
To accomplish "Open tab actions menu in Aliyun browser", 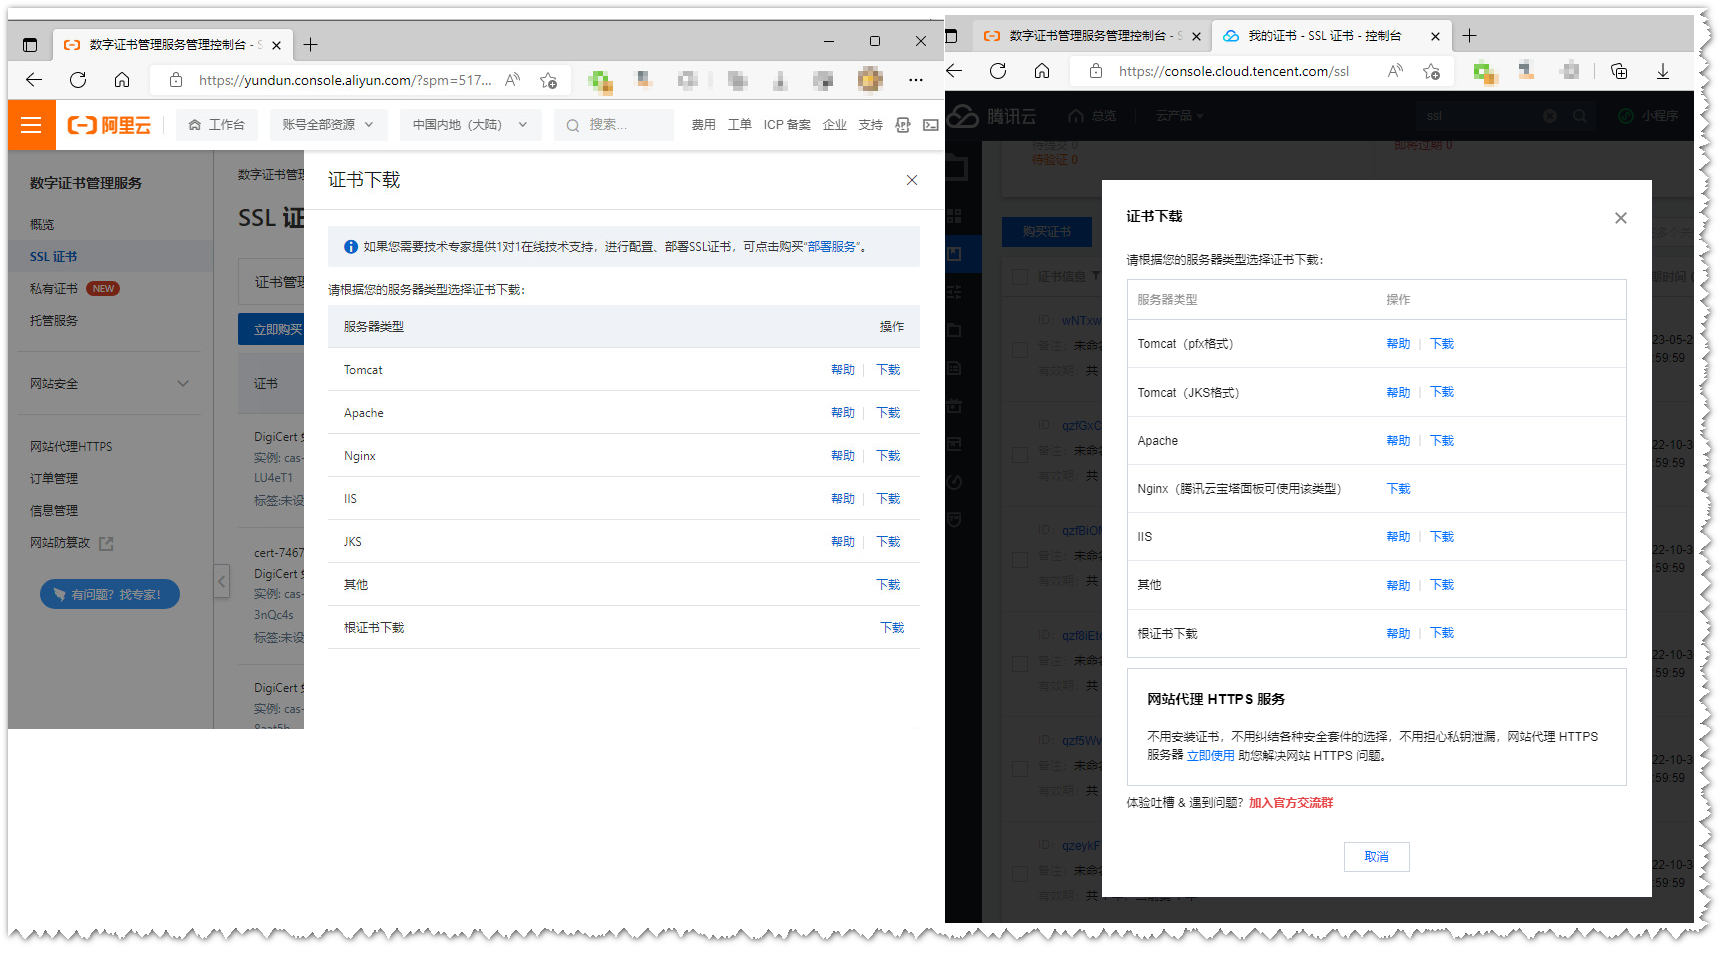I will (x=30, y=45).
